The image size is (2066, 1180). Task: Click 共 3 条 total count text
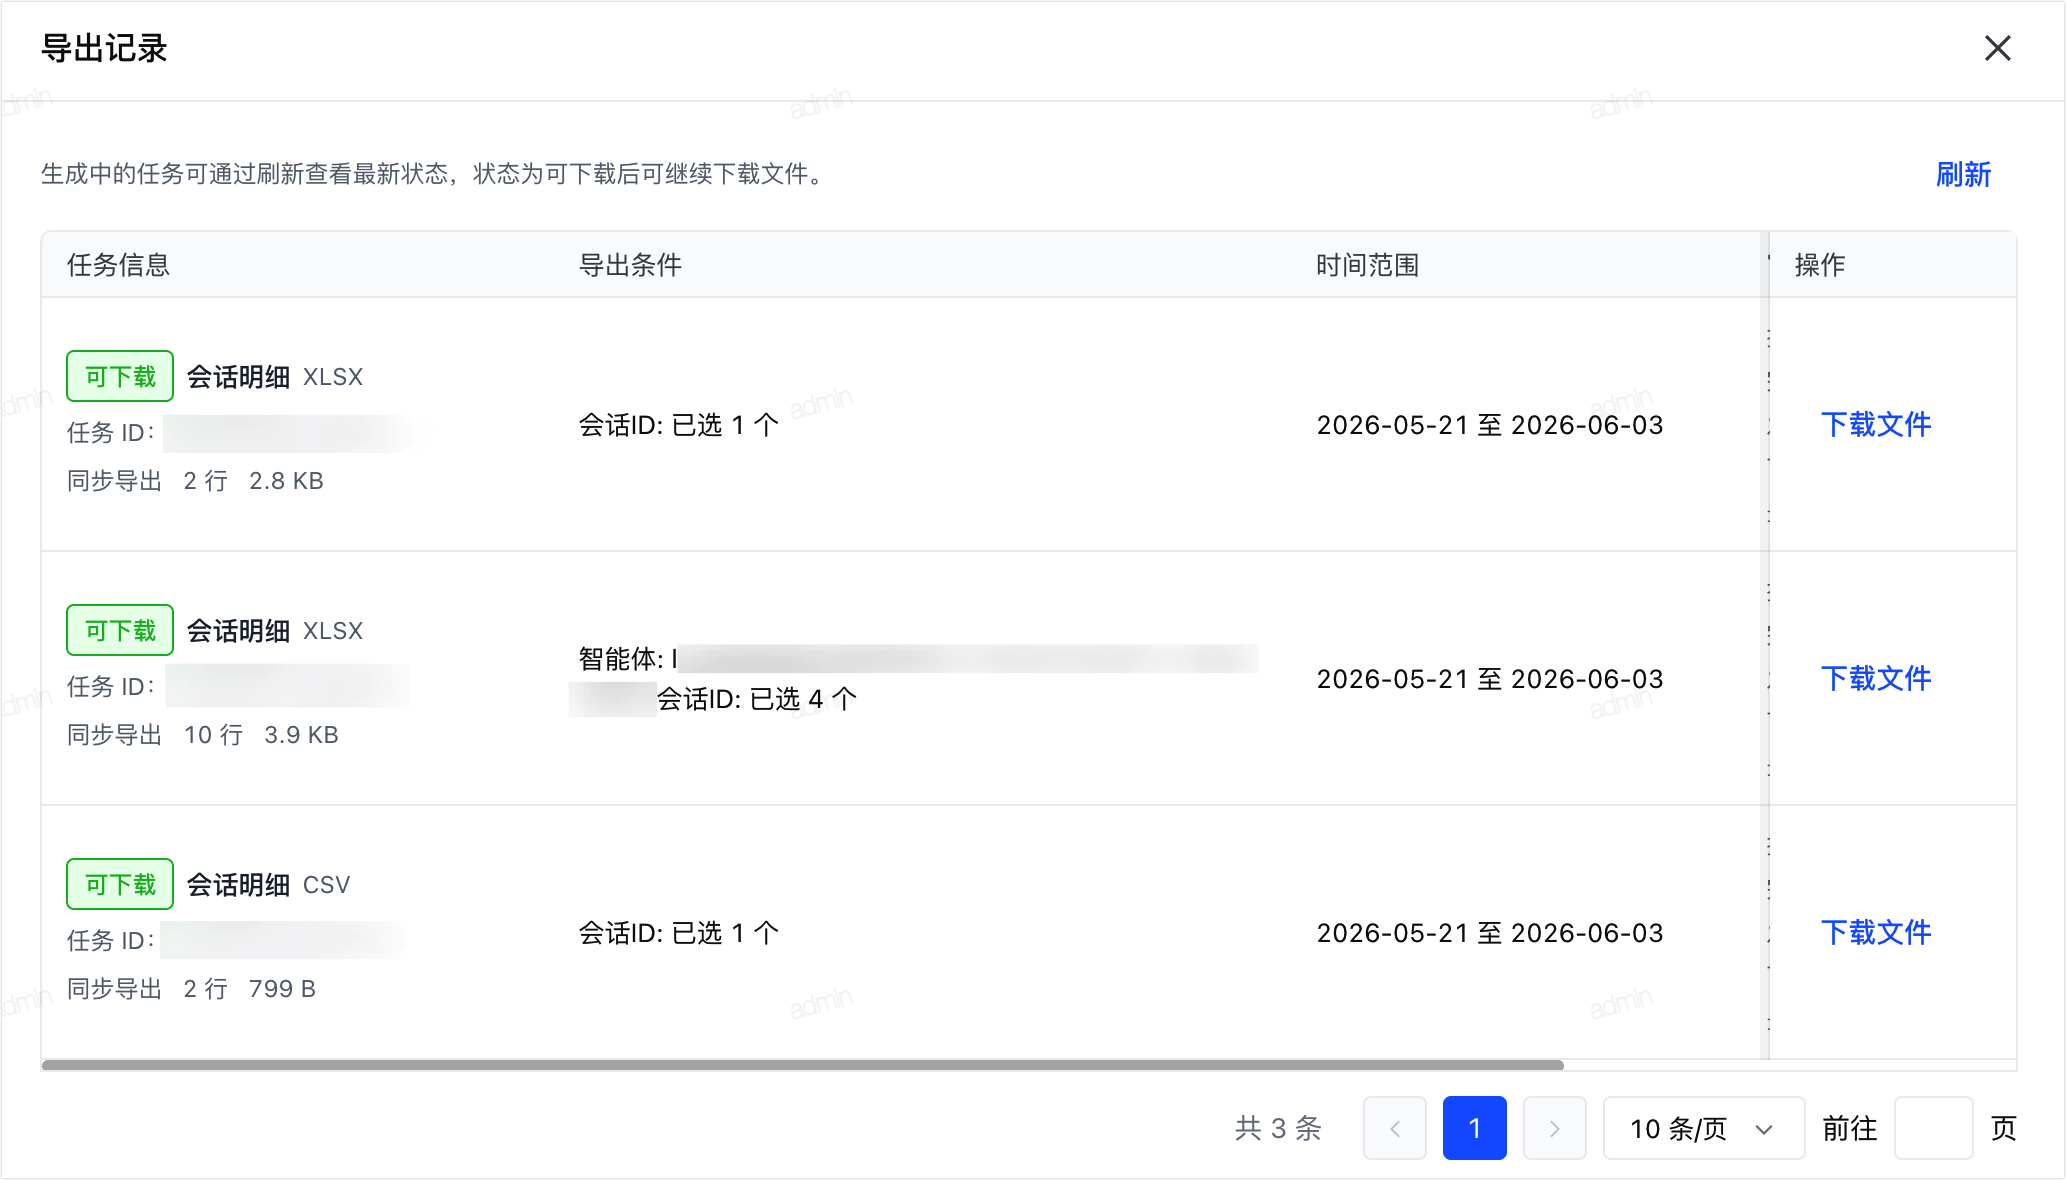1278,1128
